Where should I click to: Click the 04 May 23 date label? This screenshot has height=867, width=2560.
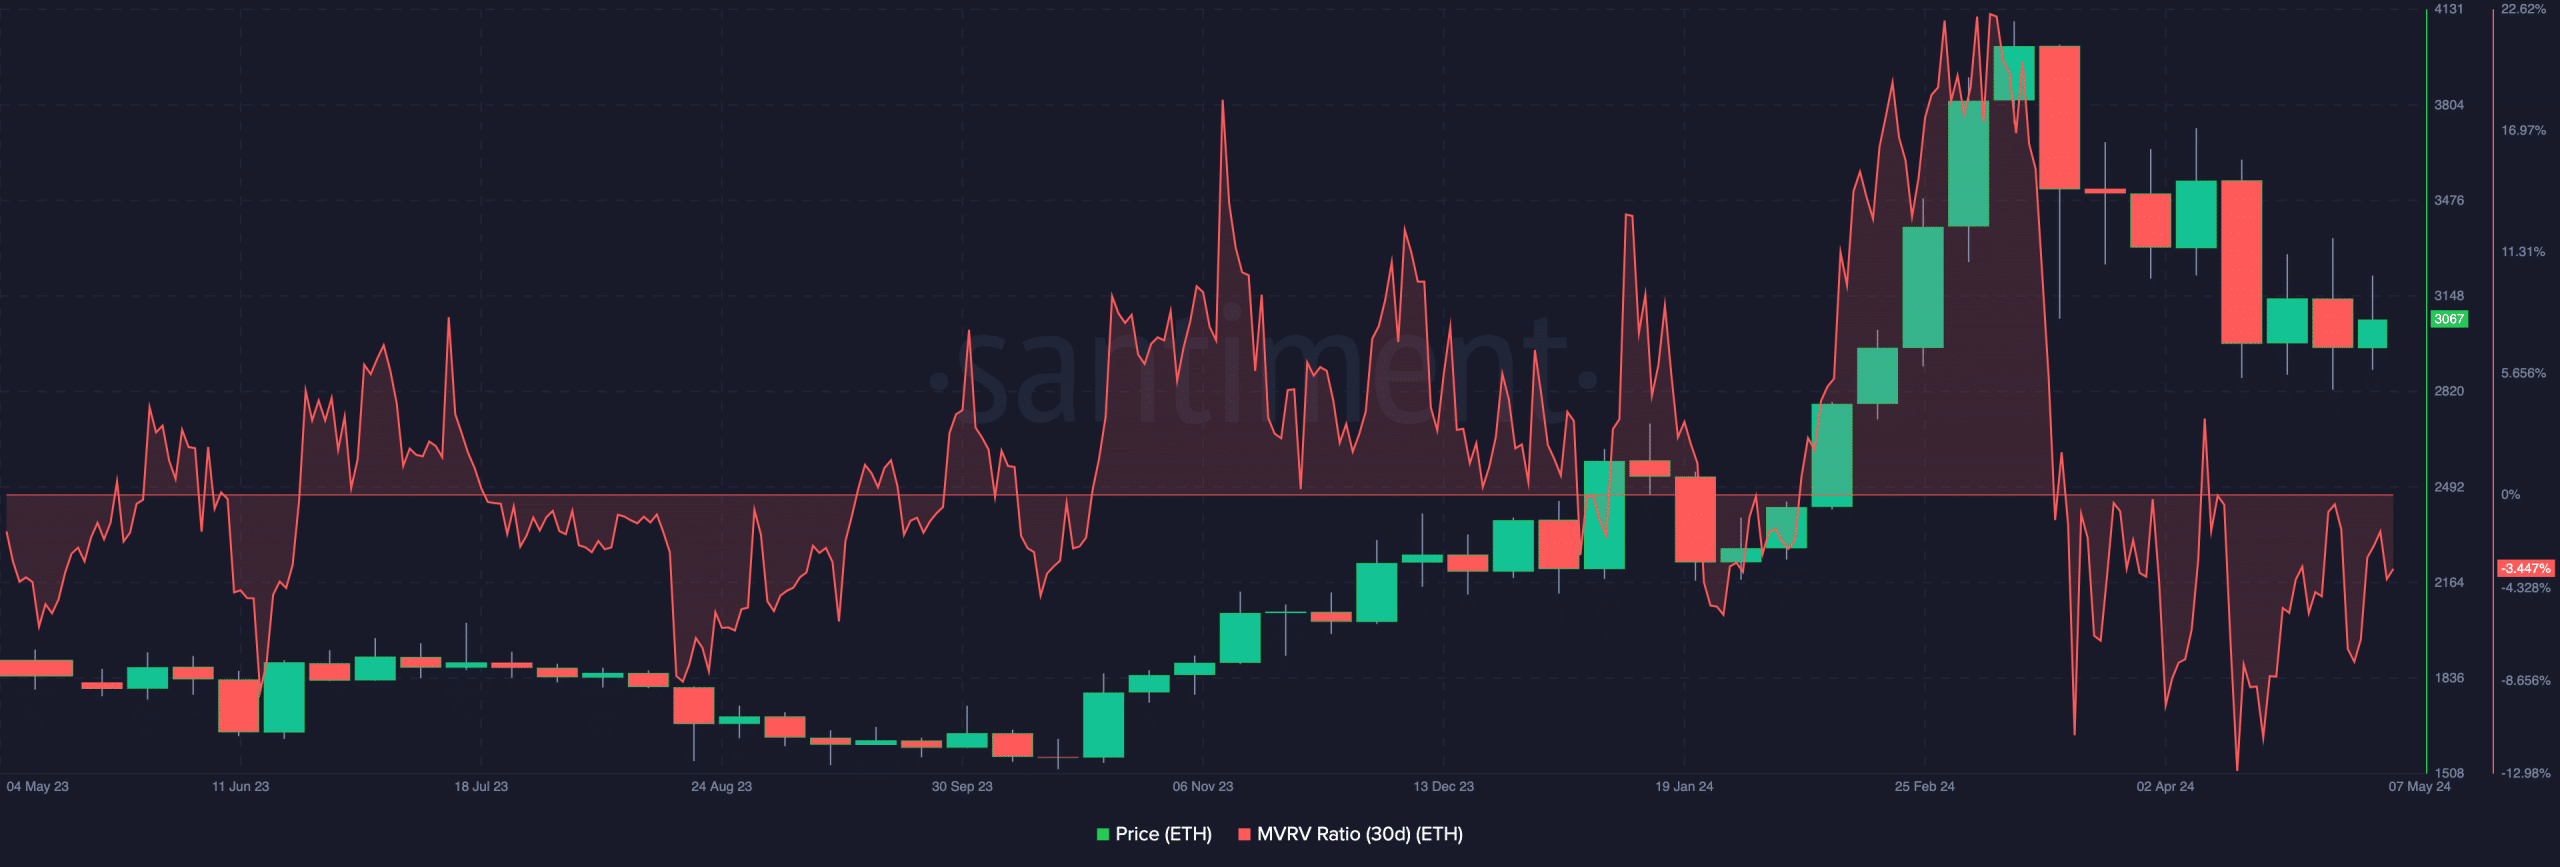pos(37,786)
